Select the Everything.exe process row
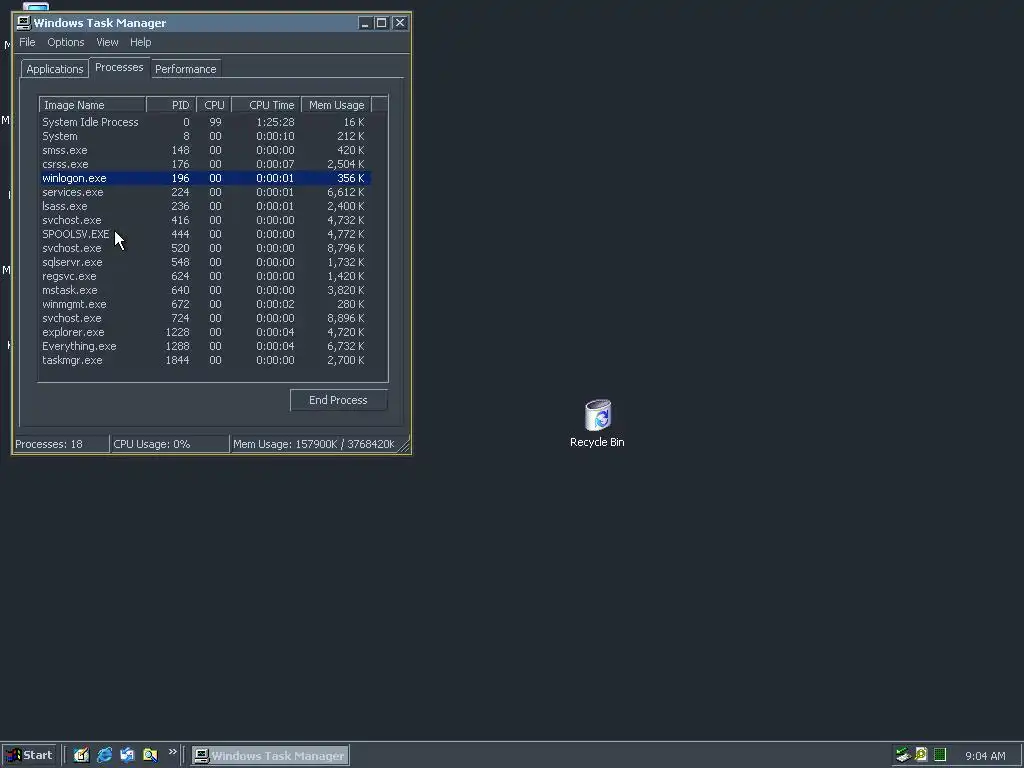This screenshot has height=768, width=1024. [205, 347]
